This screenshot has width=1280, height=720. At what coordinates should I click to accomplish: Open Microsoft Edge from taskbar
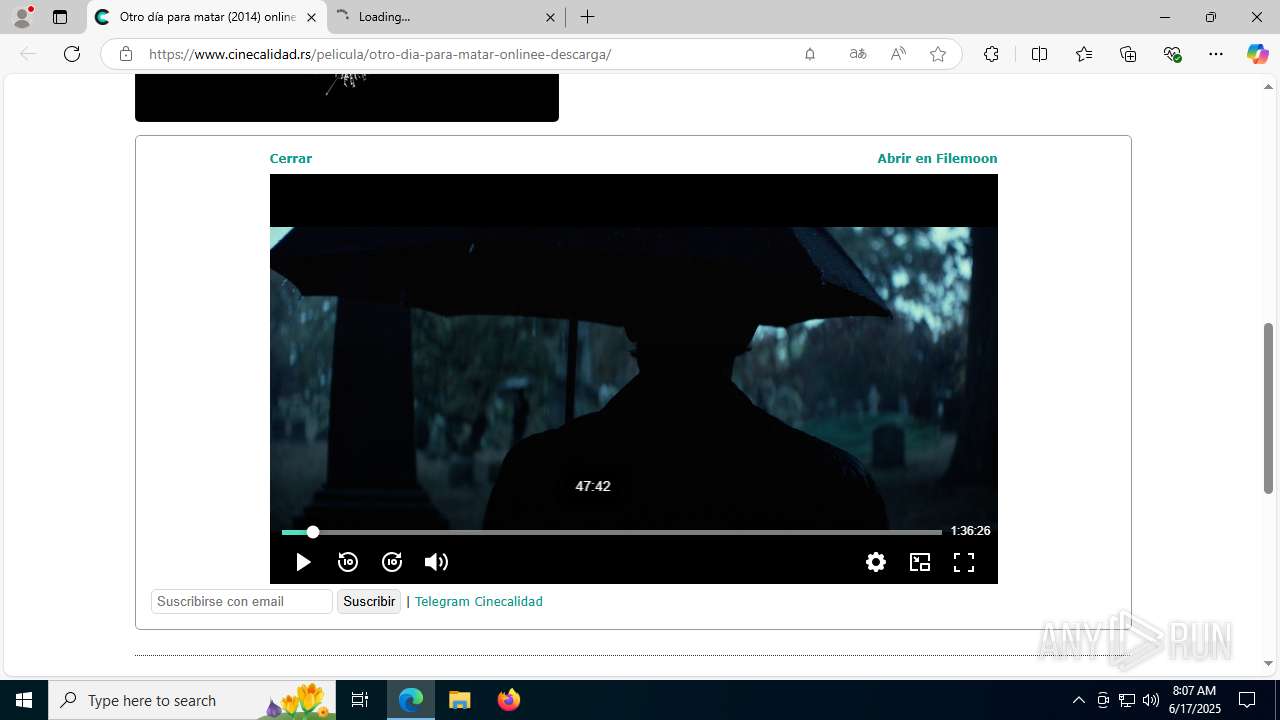click(x=411, y=700)
